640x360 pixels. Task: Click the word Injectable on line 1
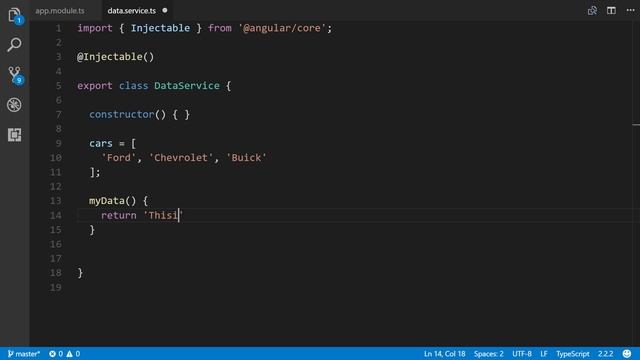coord(160,28)
